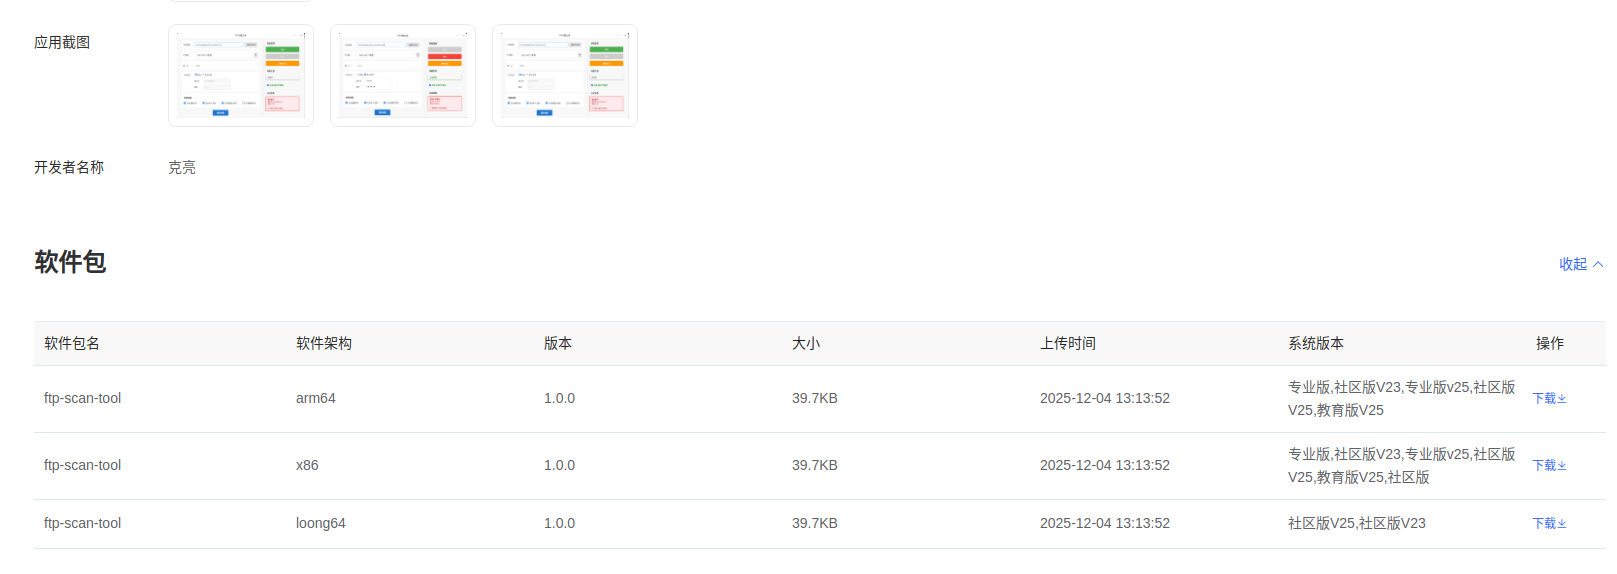The image size is (1617, 574).
Task: Click version 1.0.0 in loong64 row
Action: (560, 523)
